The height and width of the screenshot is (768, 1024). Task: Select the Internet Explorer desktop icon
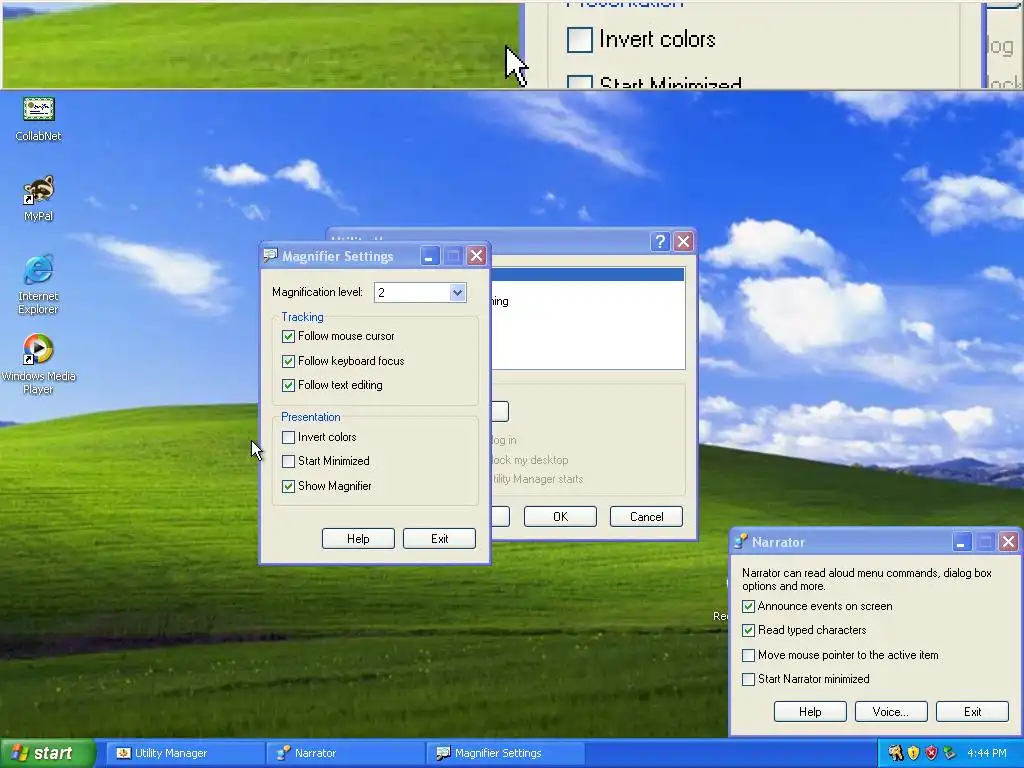click(x=38, y=285)
